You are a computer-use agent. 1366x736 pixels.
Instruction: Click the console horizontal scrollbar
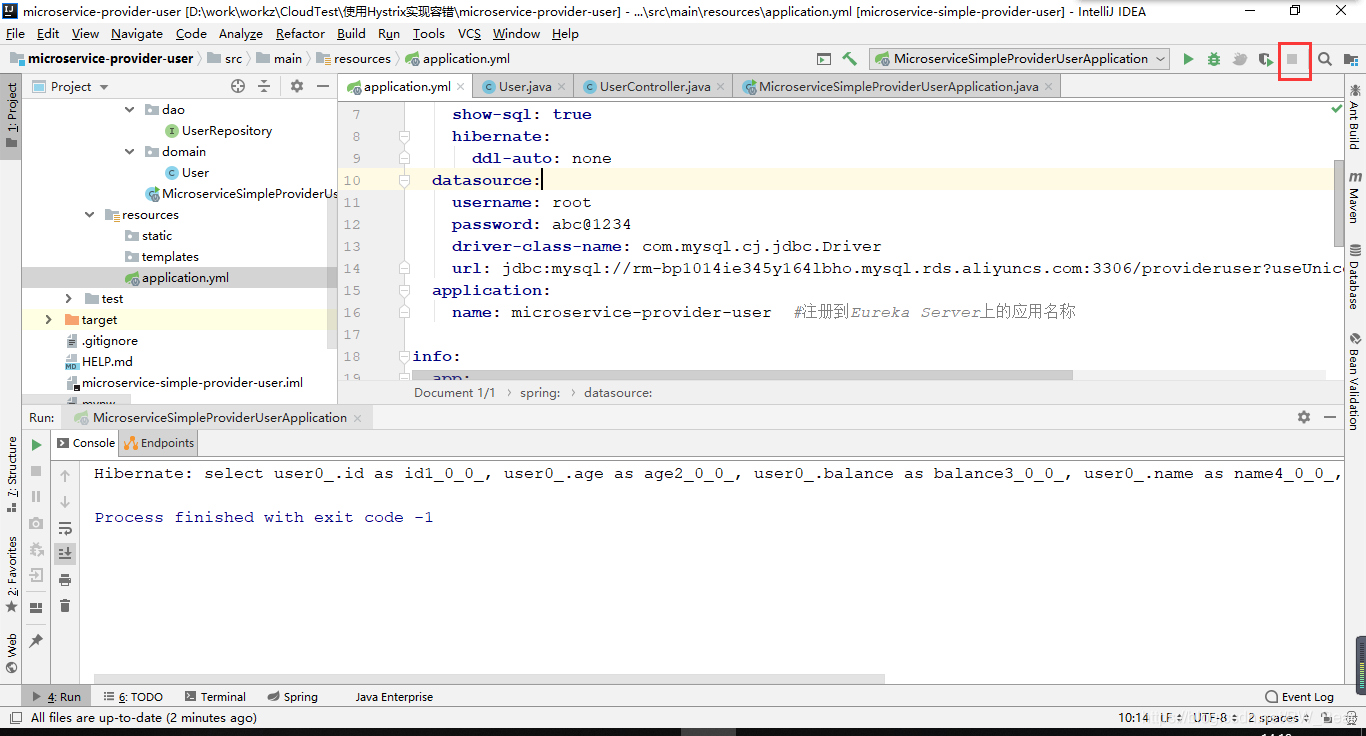pyautogui.click(x=490, y=678)
